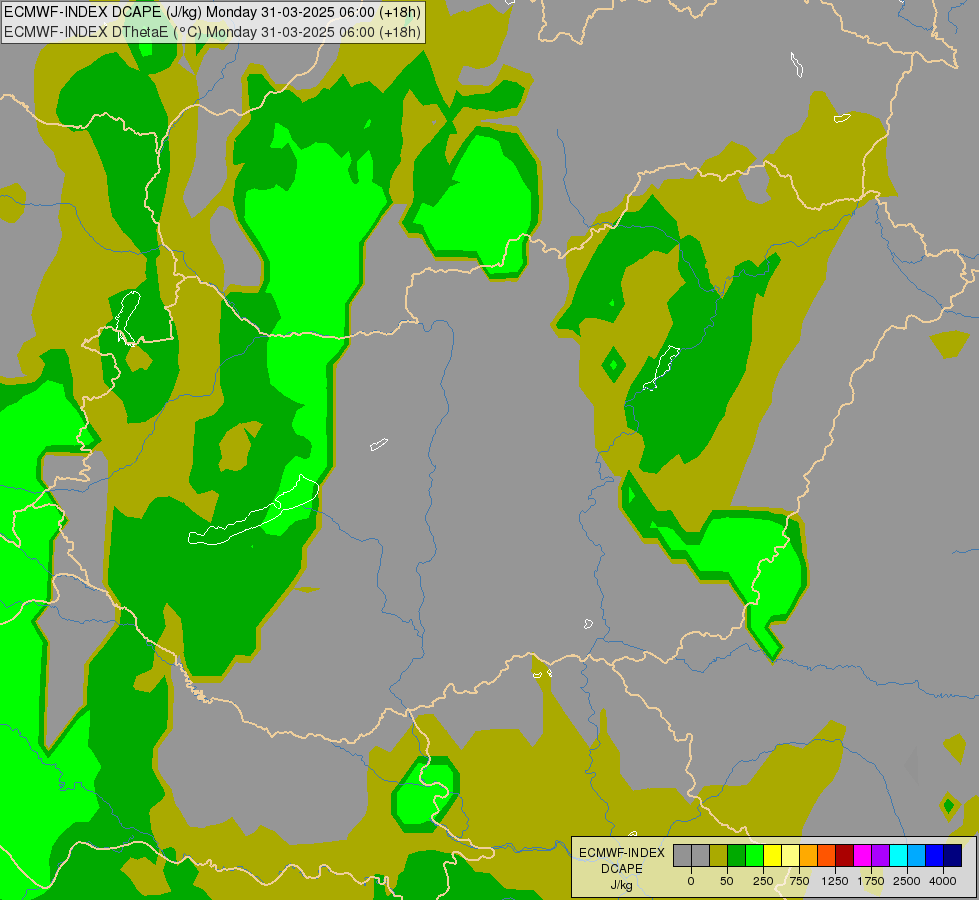Viewport: 979px width, 900px height.
Task: Click the magenta legend swatch
Action: 862,856
